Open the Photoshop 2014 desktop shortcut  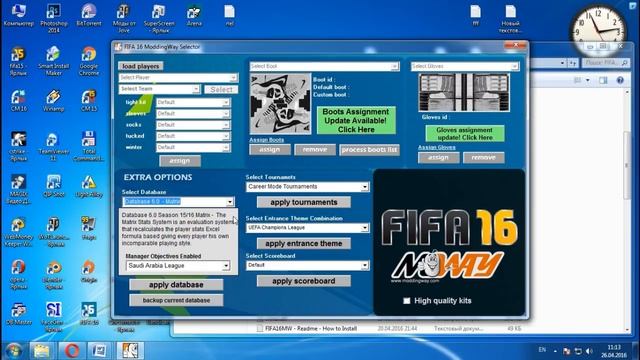click(53, 18)
